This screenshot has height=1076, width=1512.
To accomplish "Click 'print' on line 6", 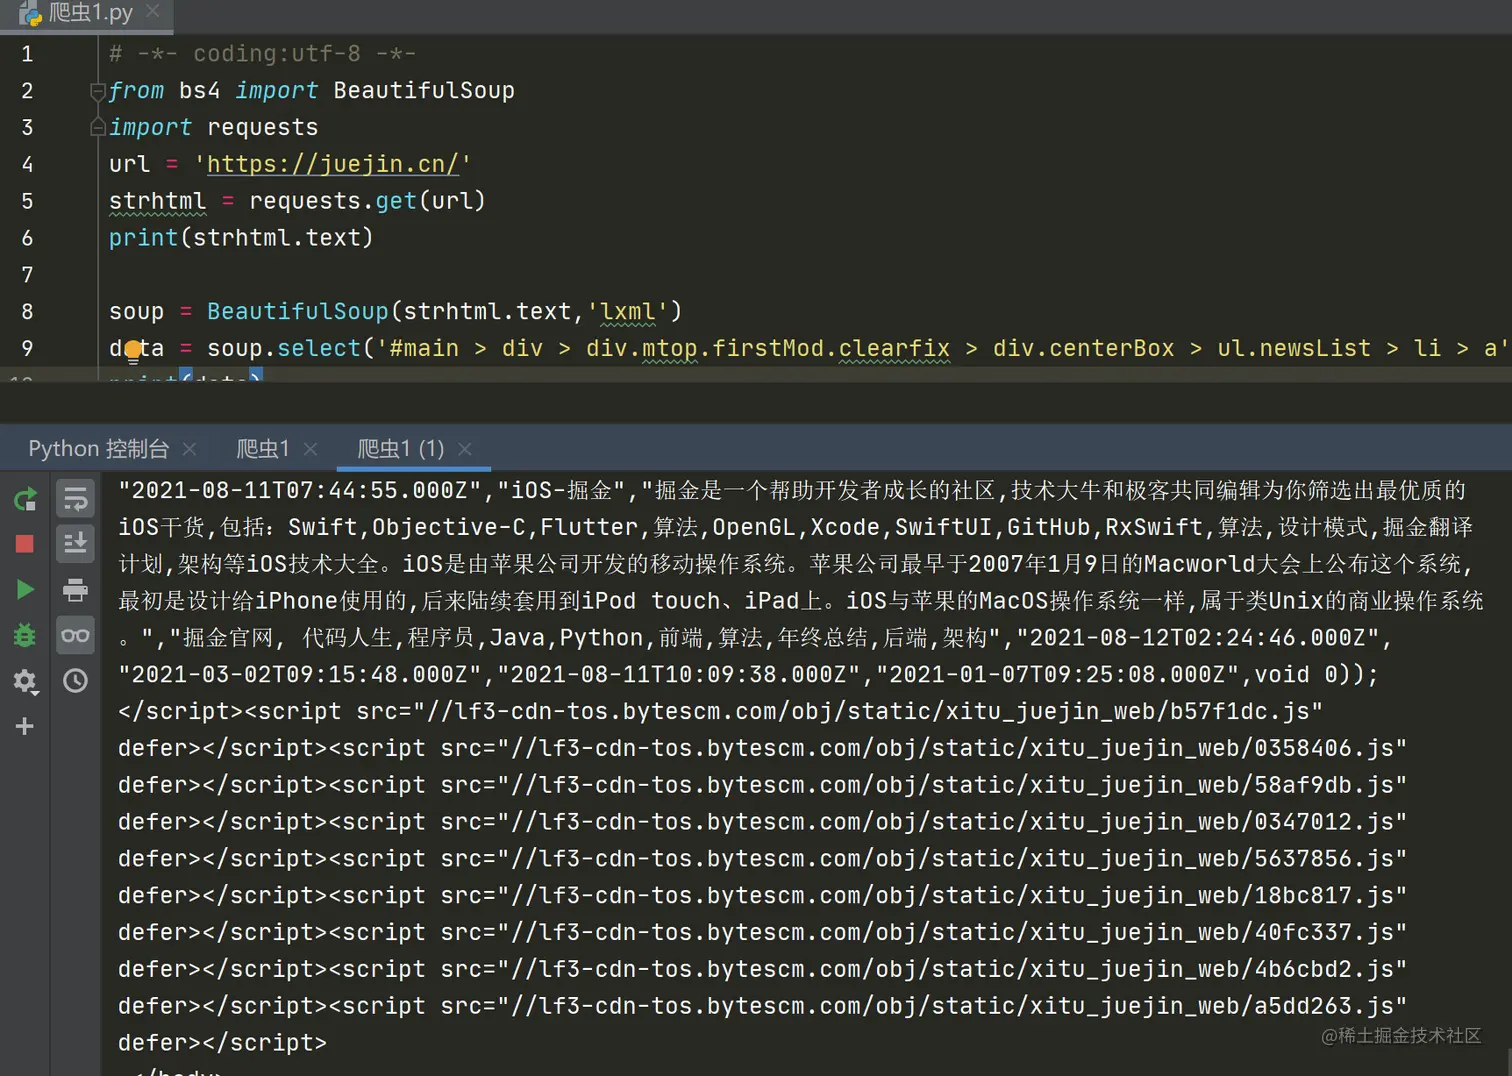I will [x=144, y=238].
